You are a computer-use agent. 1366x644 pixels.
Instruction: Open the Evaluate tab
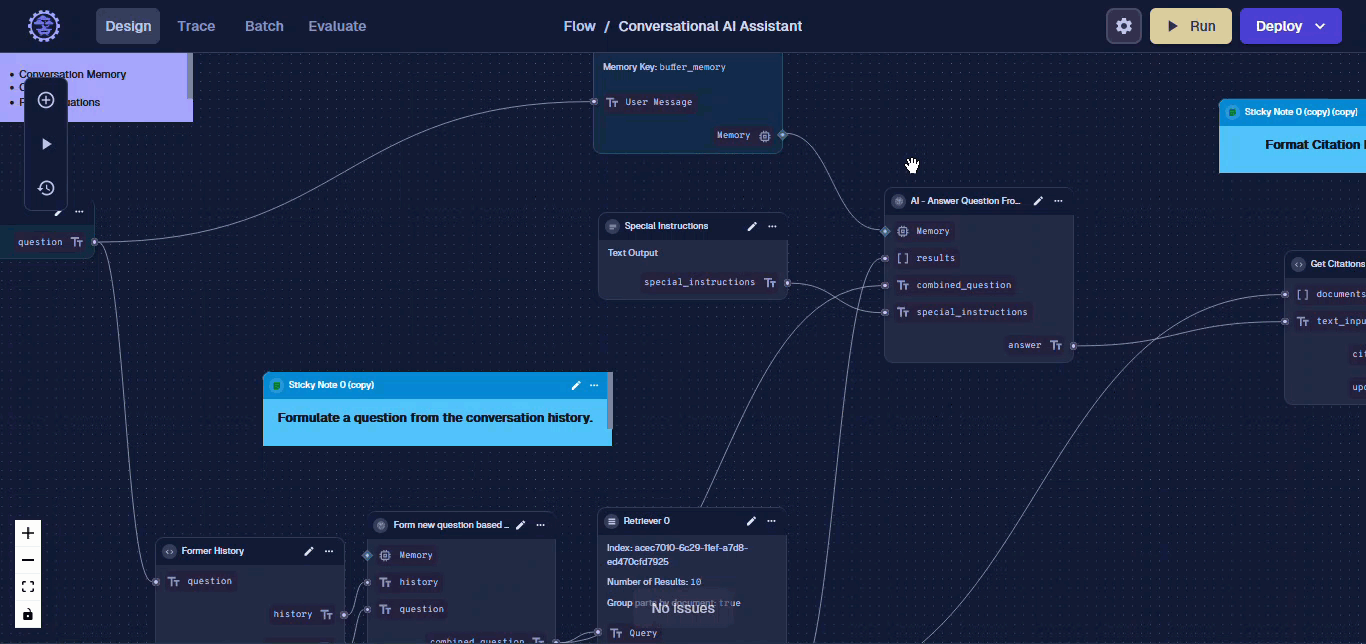(337, 26)
